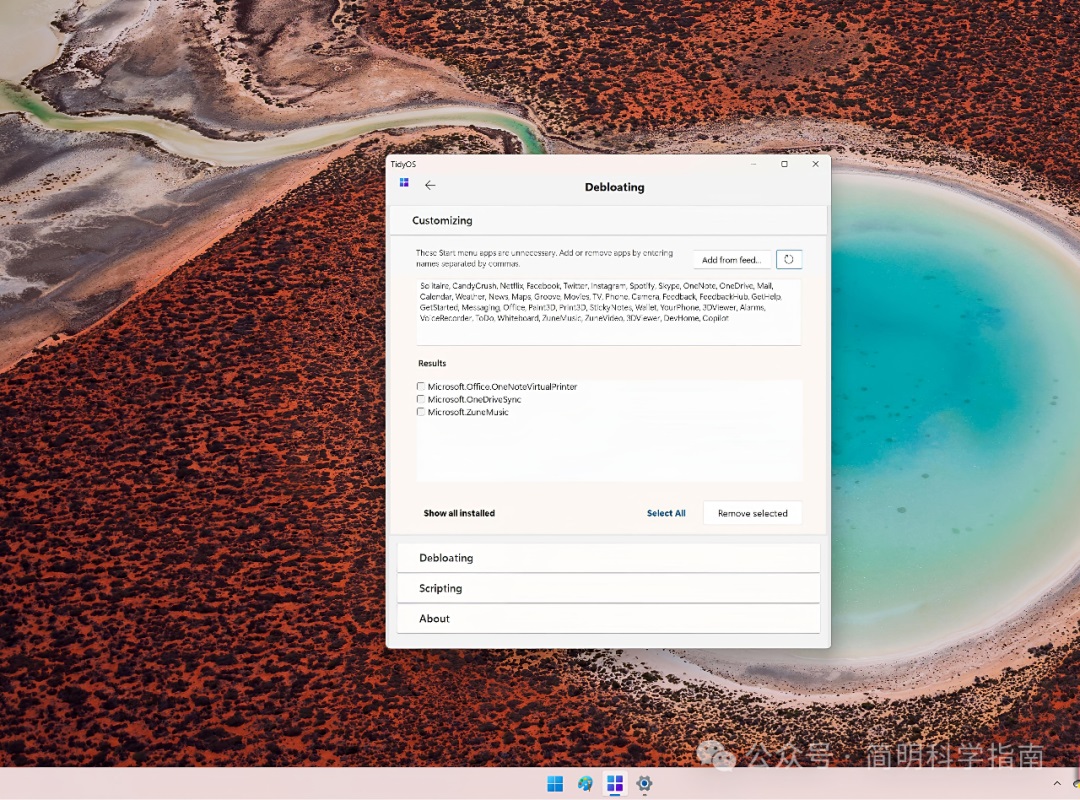Refresh the app list with the reload icon

tap(788, 260)
